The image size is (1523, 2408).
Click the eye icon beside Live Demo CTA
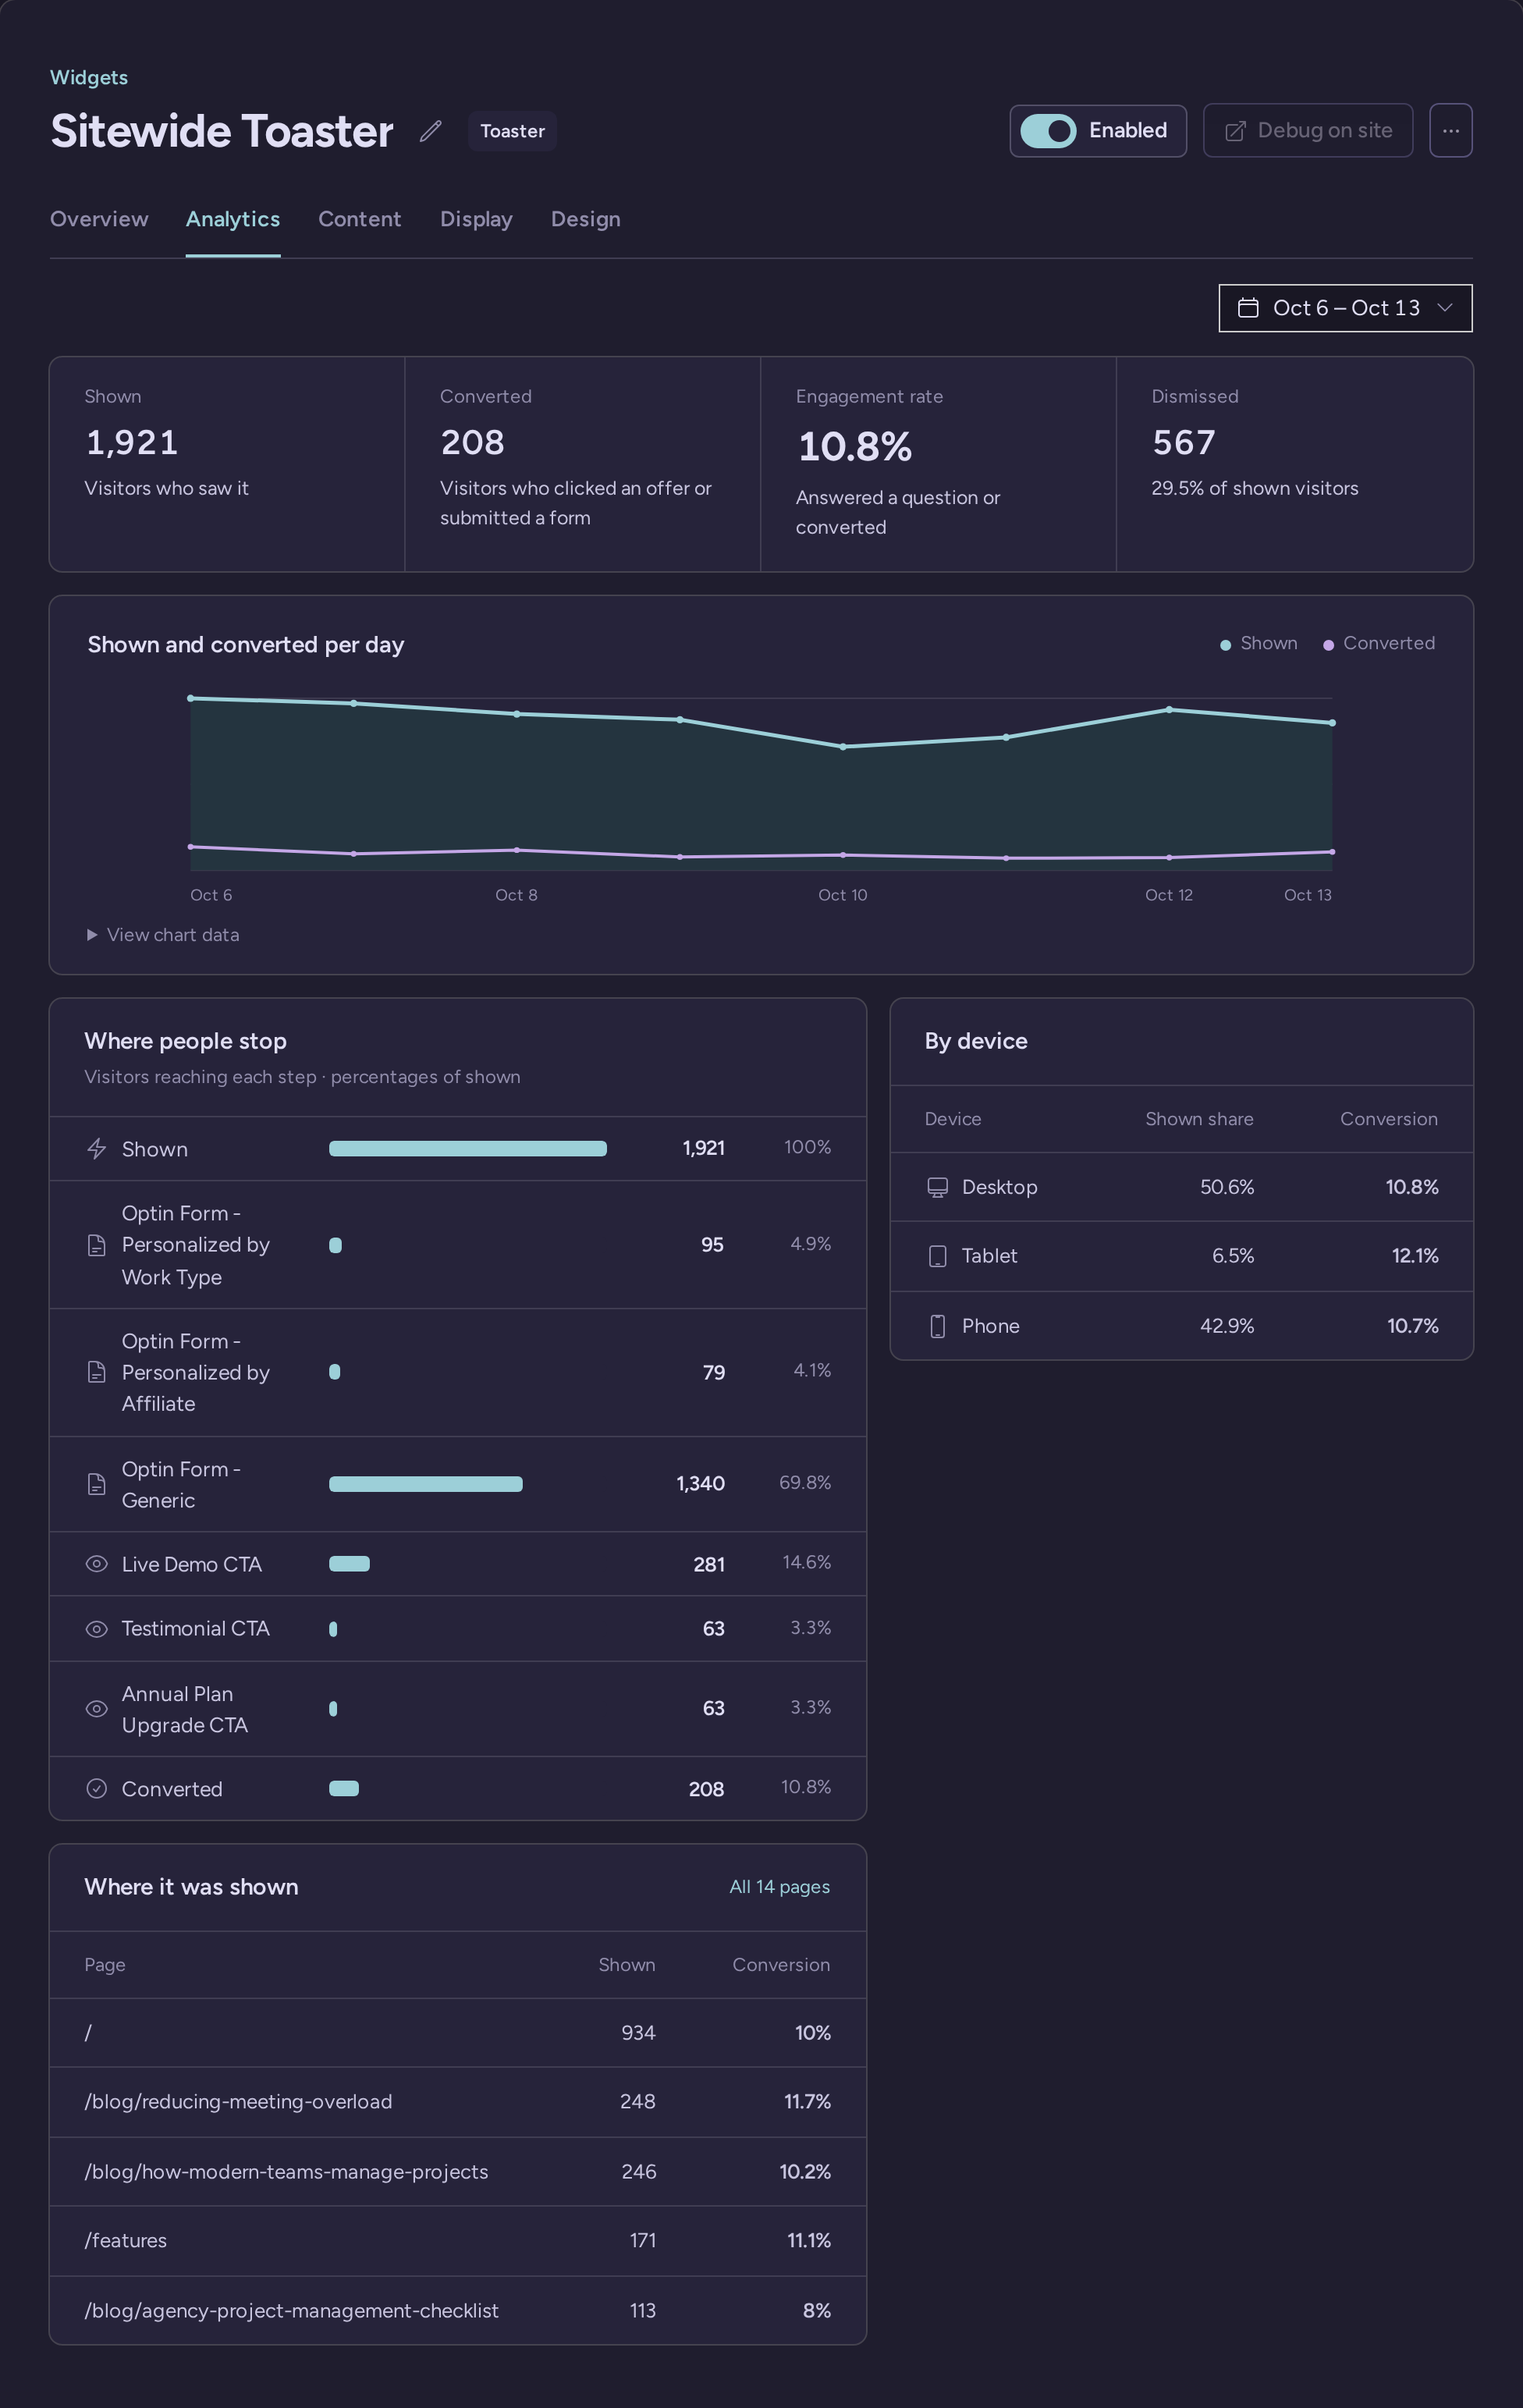coord(96,1564)
